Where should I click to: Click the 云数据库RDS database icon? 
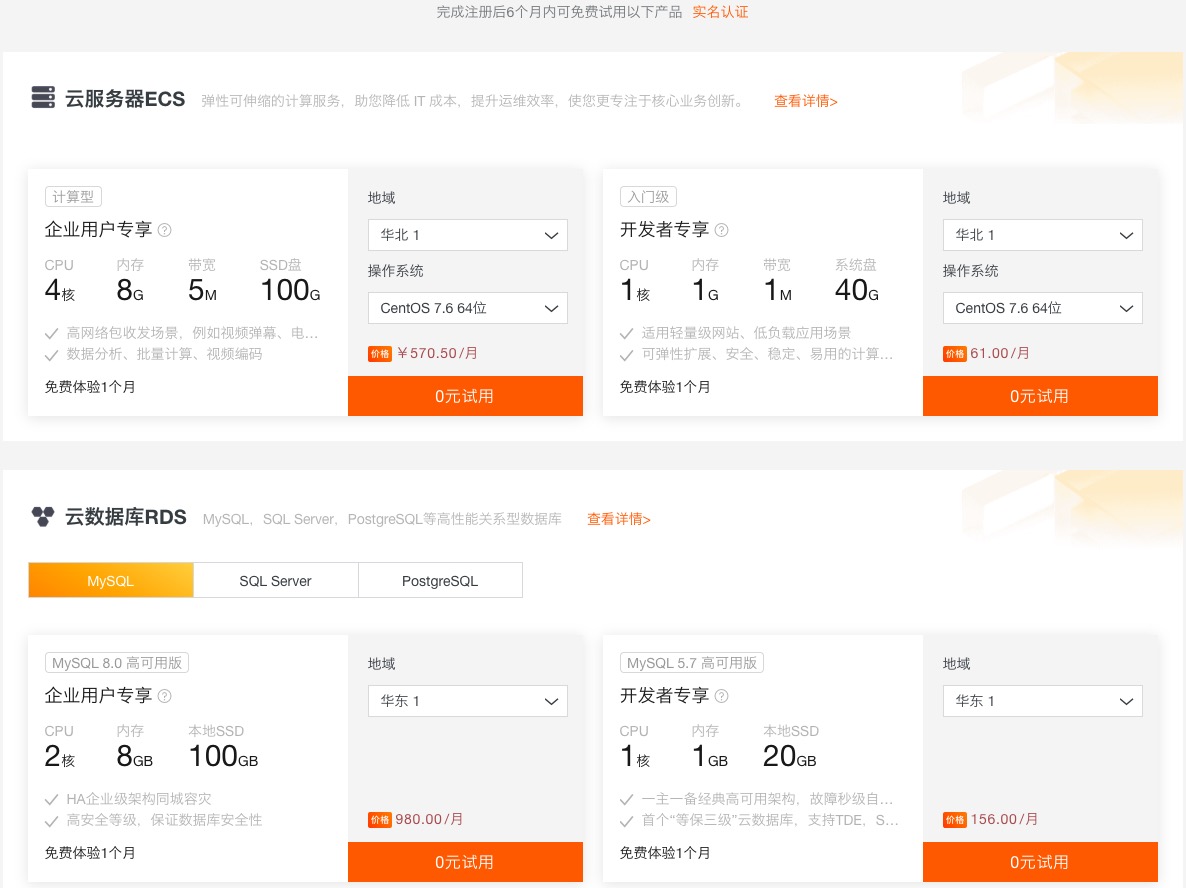pos(43,517)
